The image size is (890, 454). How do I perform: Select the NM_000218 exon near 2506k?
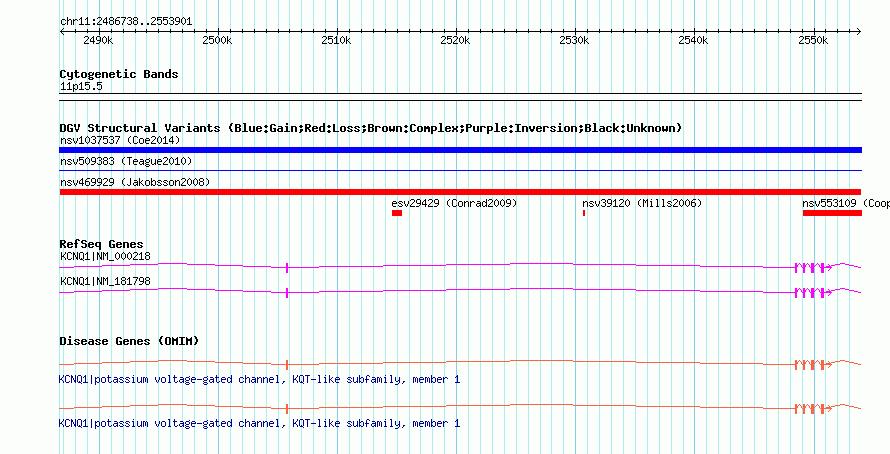(287, 268)
